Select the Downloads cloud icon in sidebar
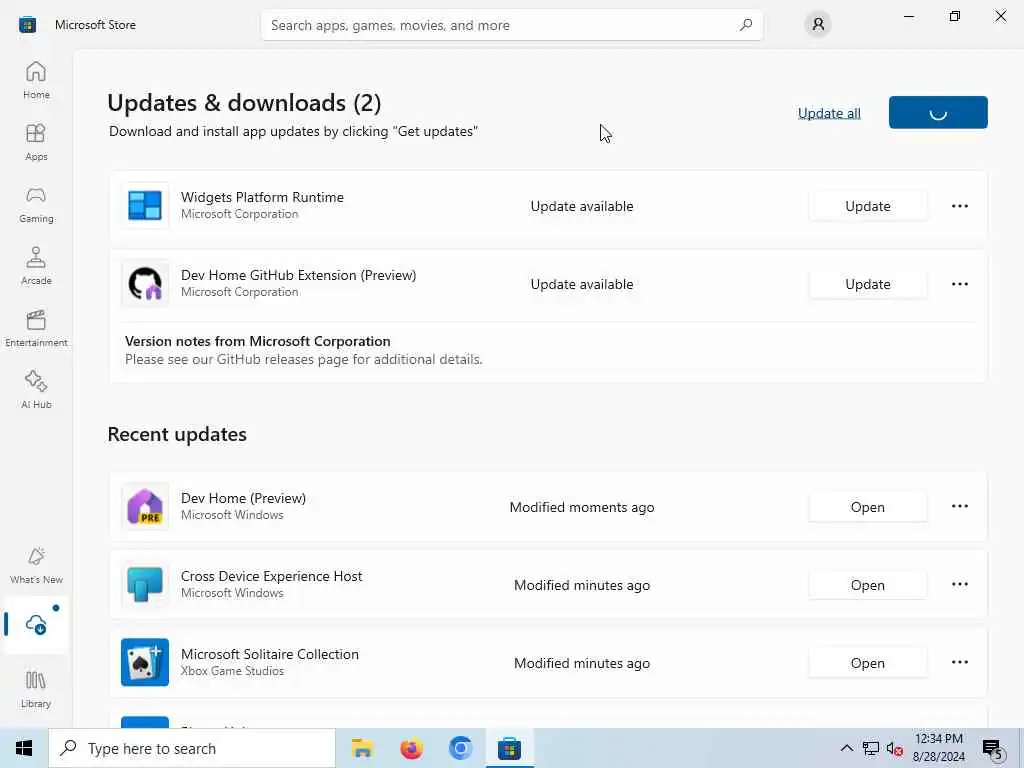 coord(36,624)
